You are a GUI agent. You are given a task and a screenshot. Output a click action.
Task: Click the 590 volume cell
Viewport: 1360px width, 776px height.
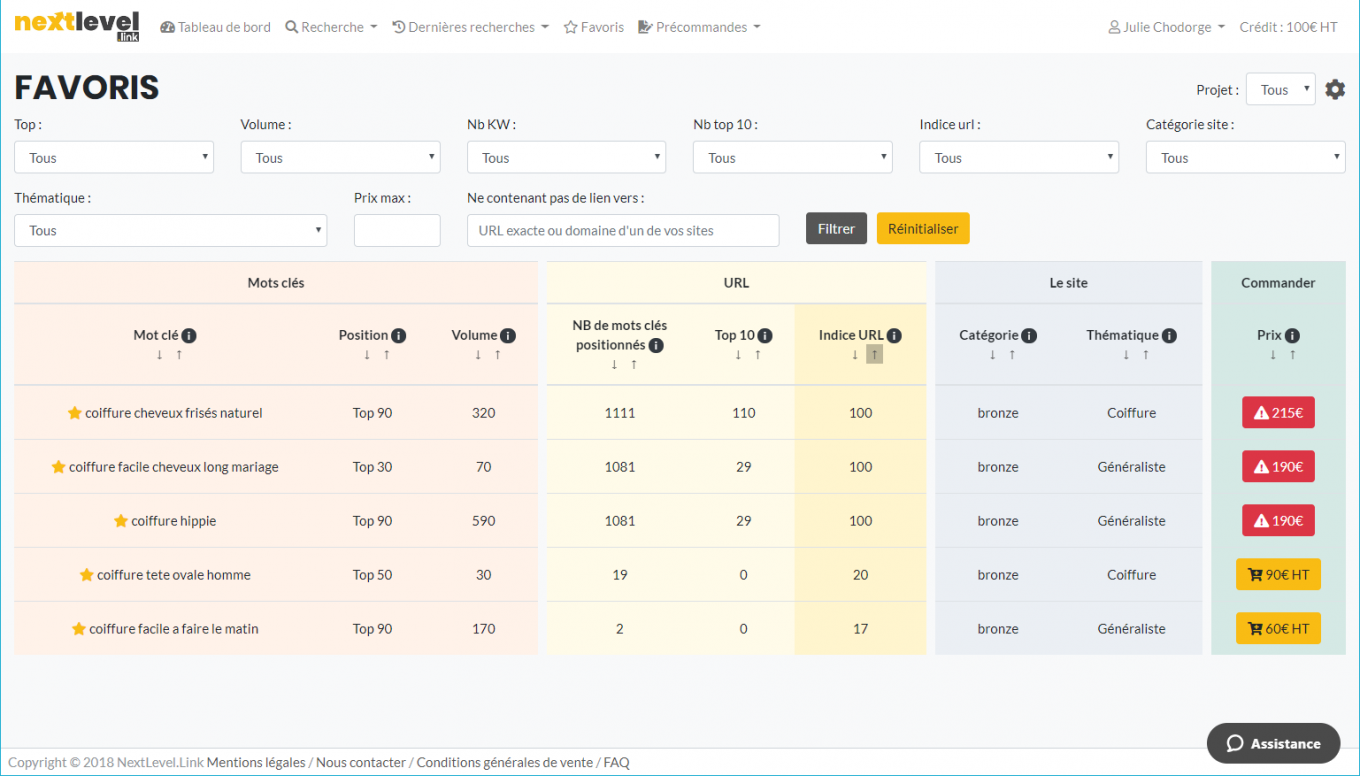[484, 521]
